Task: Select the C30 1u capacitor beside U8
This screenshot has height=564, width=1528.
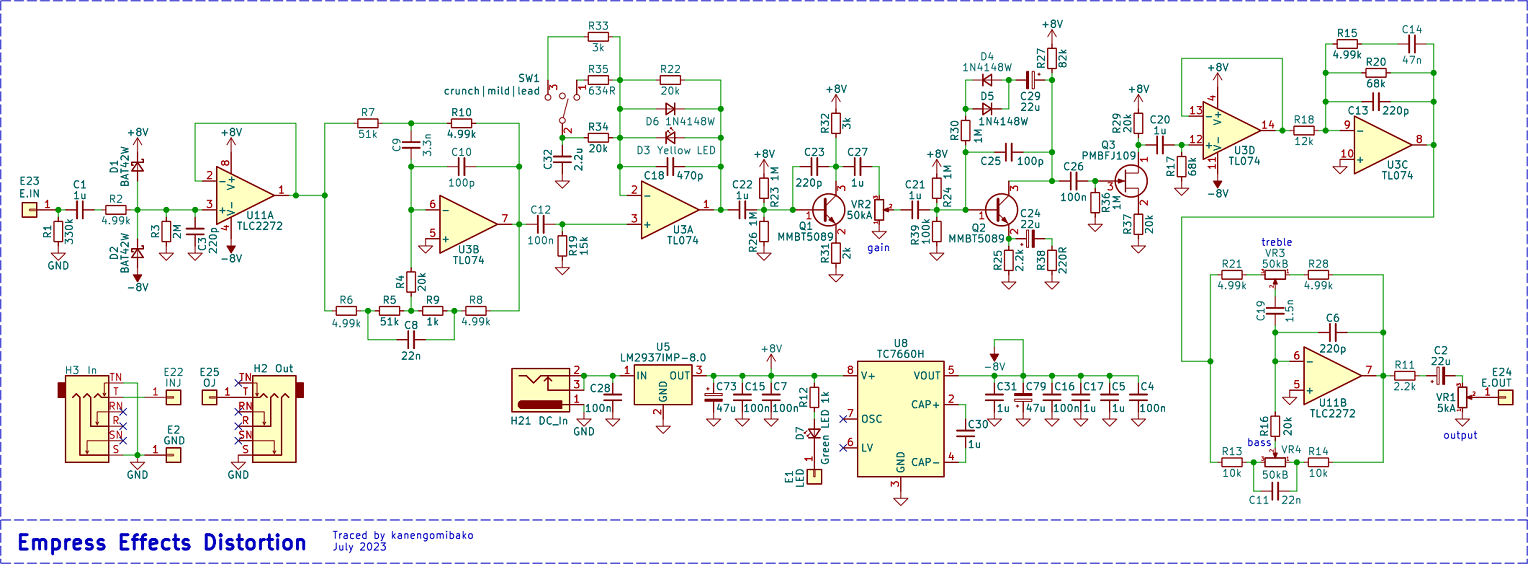Action: [967, 433]
